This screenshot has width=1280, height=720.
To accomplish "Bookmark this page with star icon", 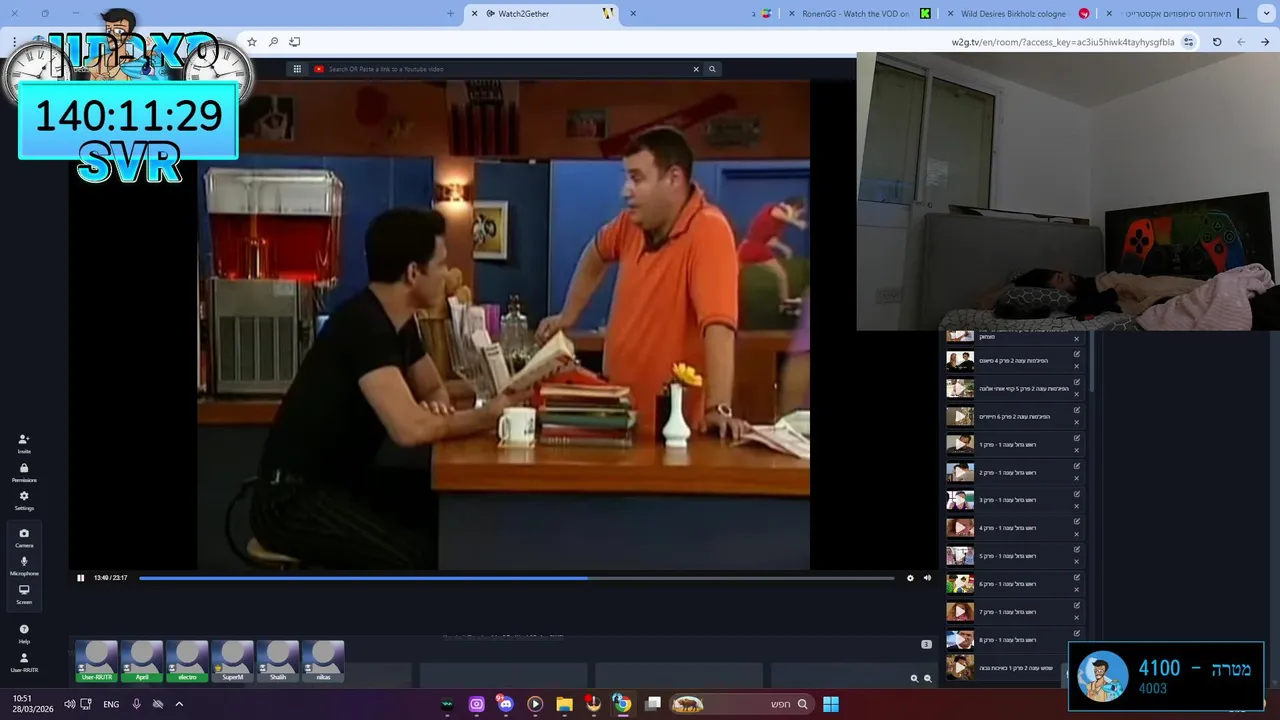I will coord(252,42).
